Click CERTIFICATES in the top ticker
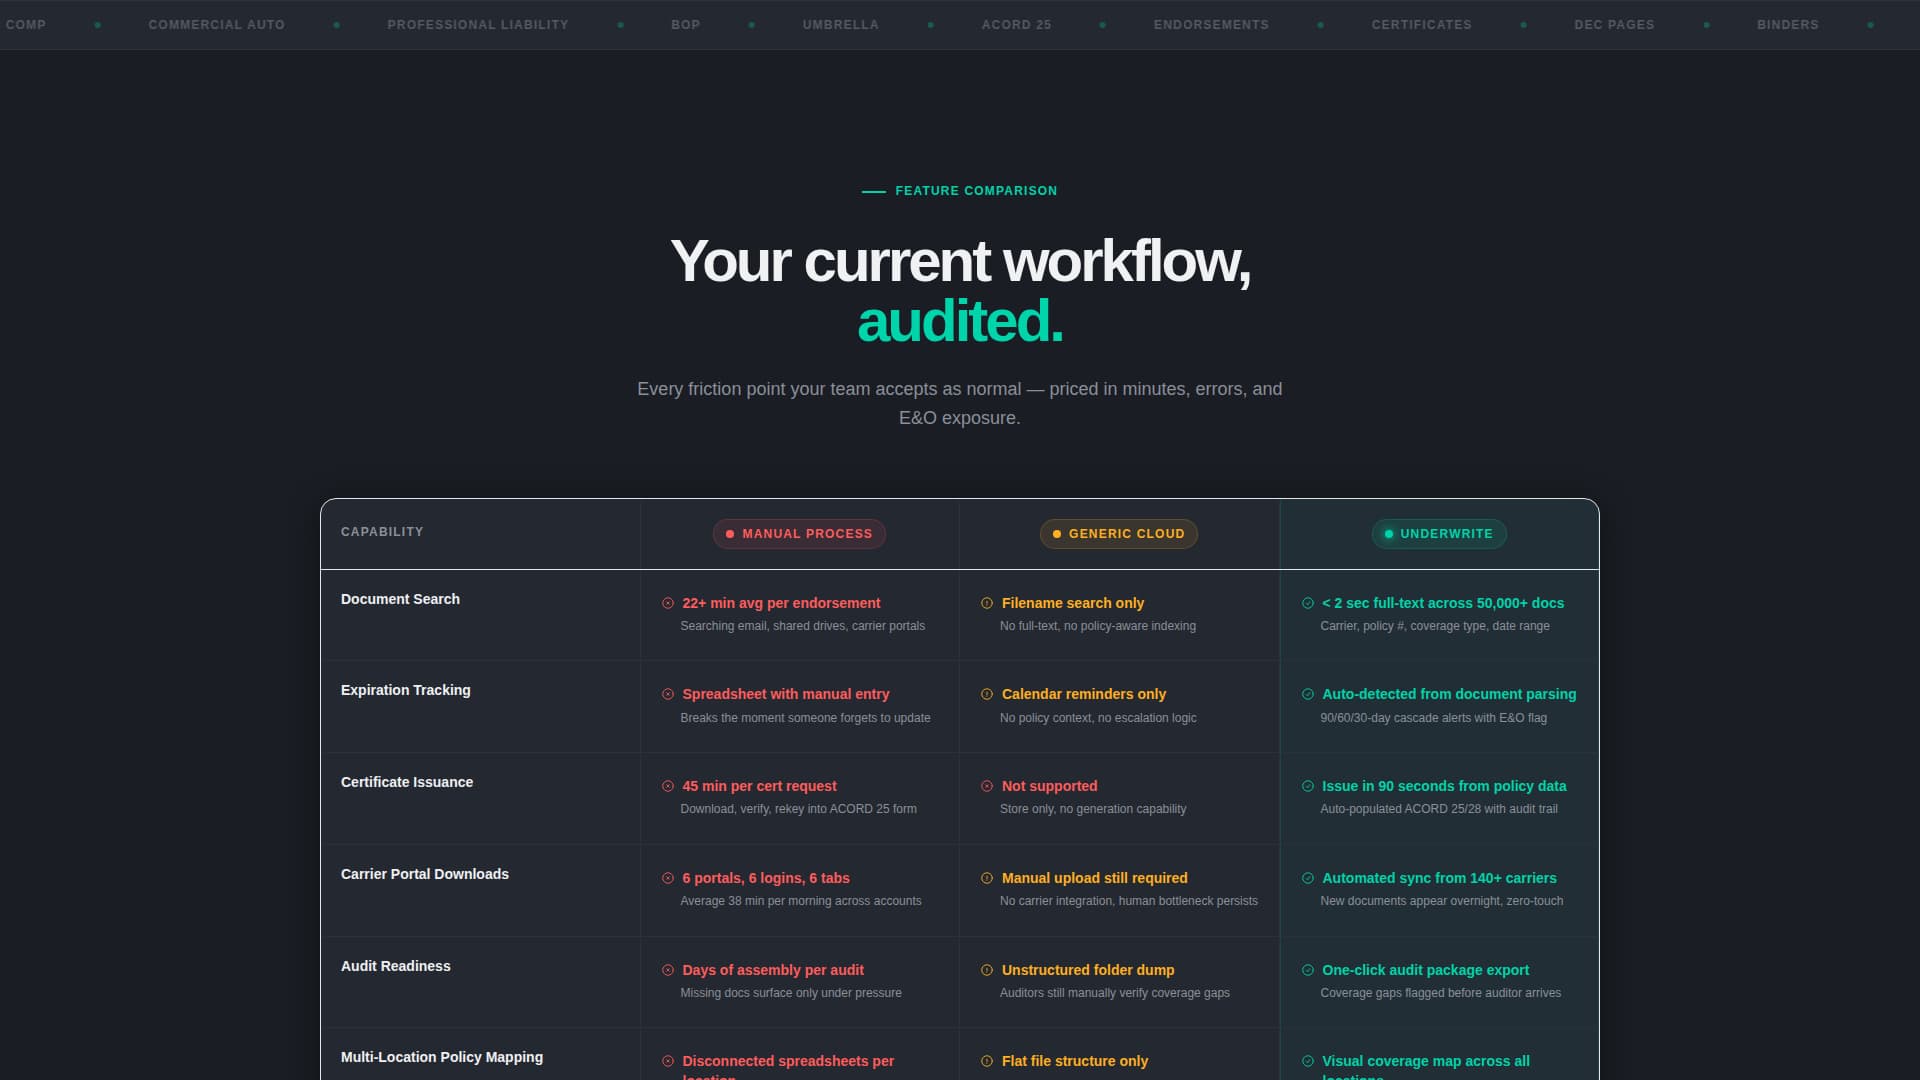1920x1080 pixels. (x=1422, y=25)
